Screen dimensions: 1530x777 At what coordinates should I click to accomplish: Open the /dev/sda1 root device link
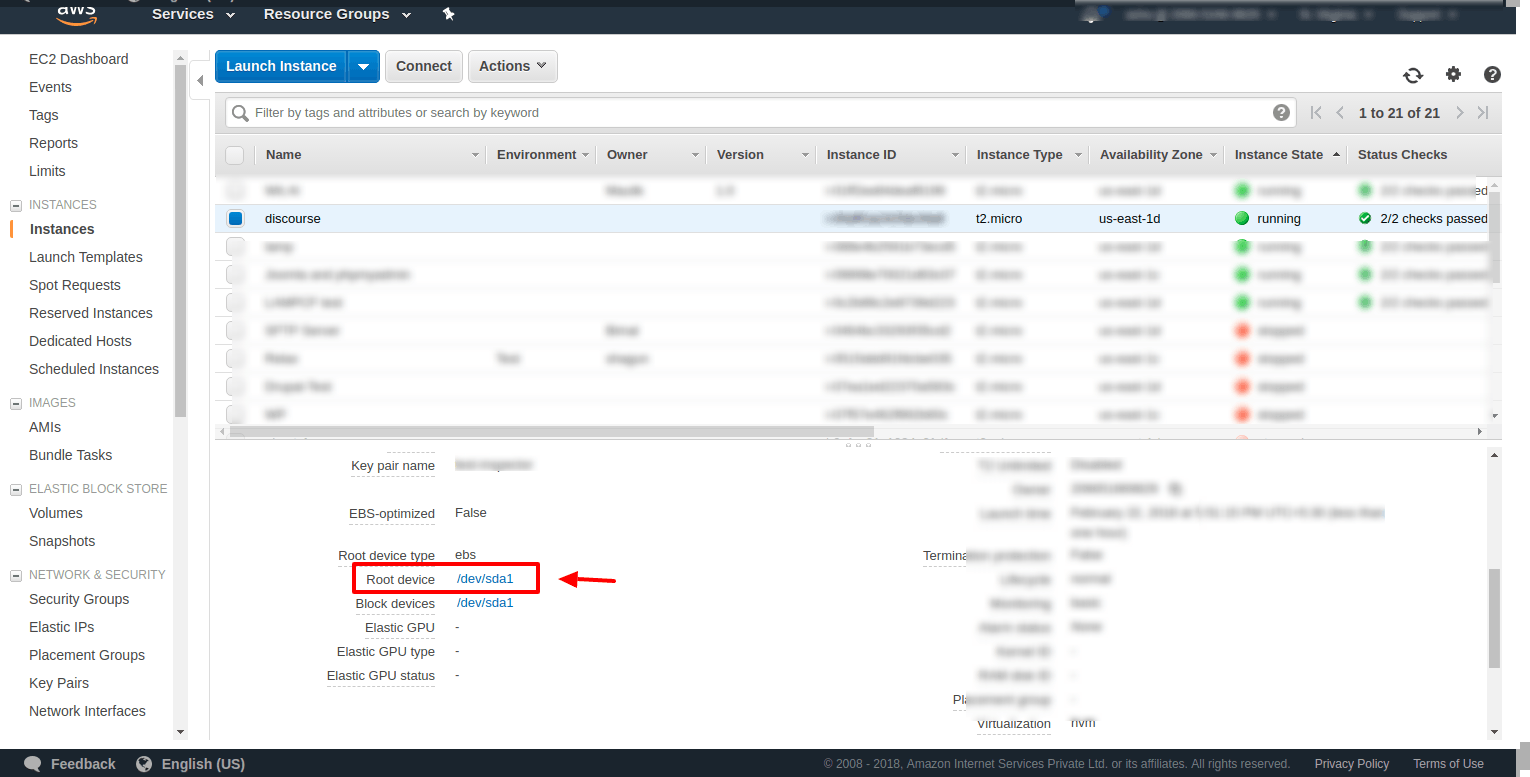click(x=485, y=578)
